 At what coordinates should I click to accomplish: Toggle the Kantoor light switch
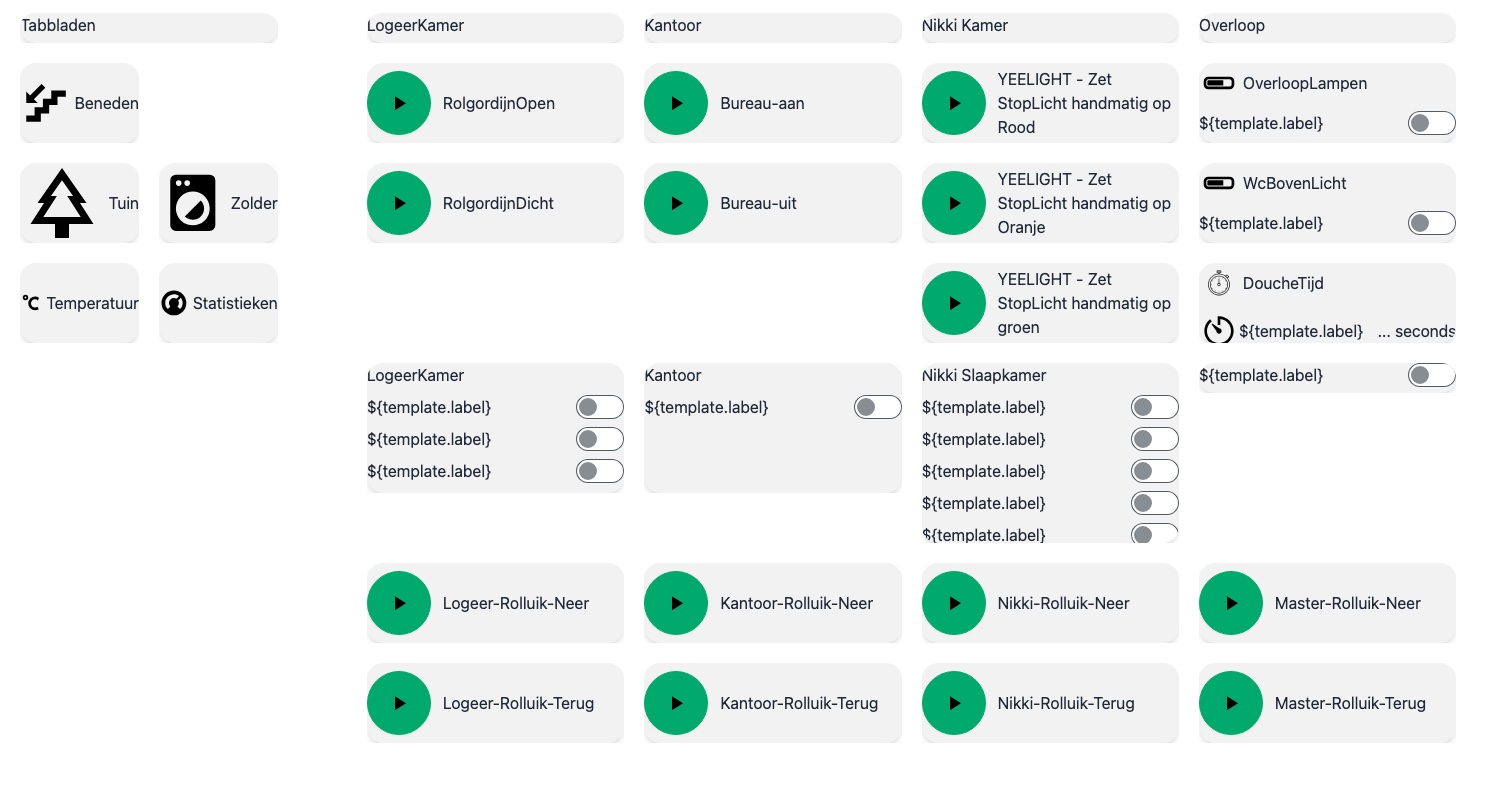(x=877, y=407)
